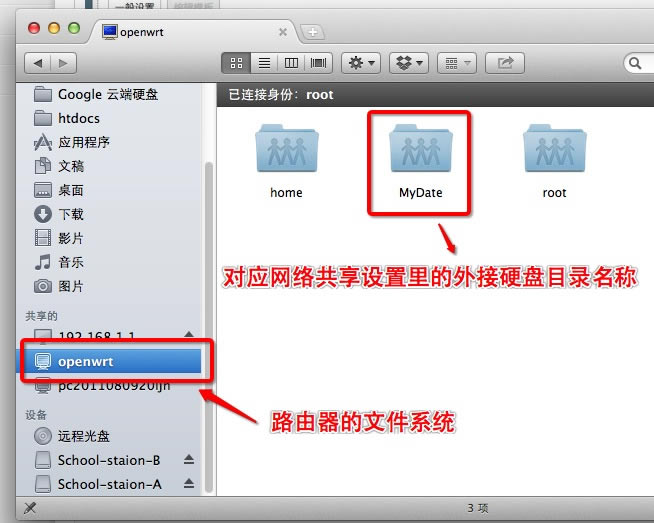654x523 pixels.
Task: Click the sidebar scrollbar
Action: click(209, 327)
